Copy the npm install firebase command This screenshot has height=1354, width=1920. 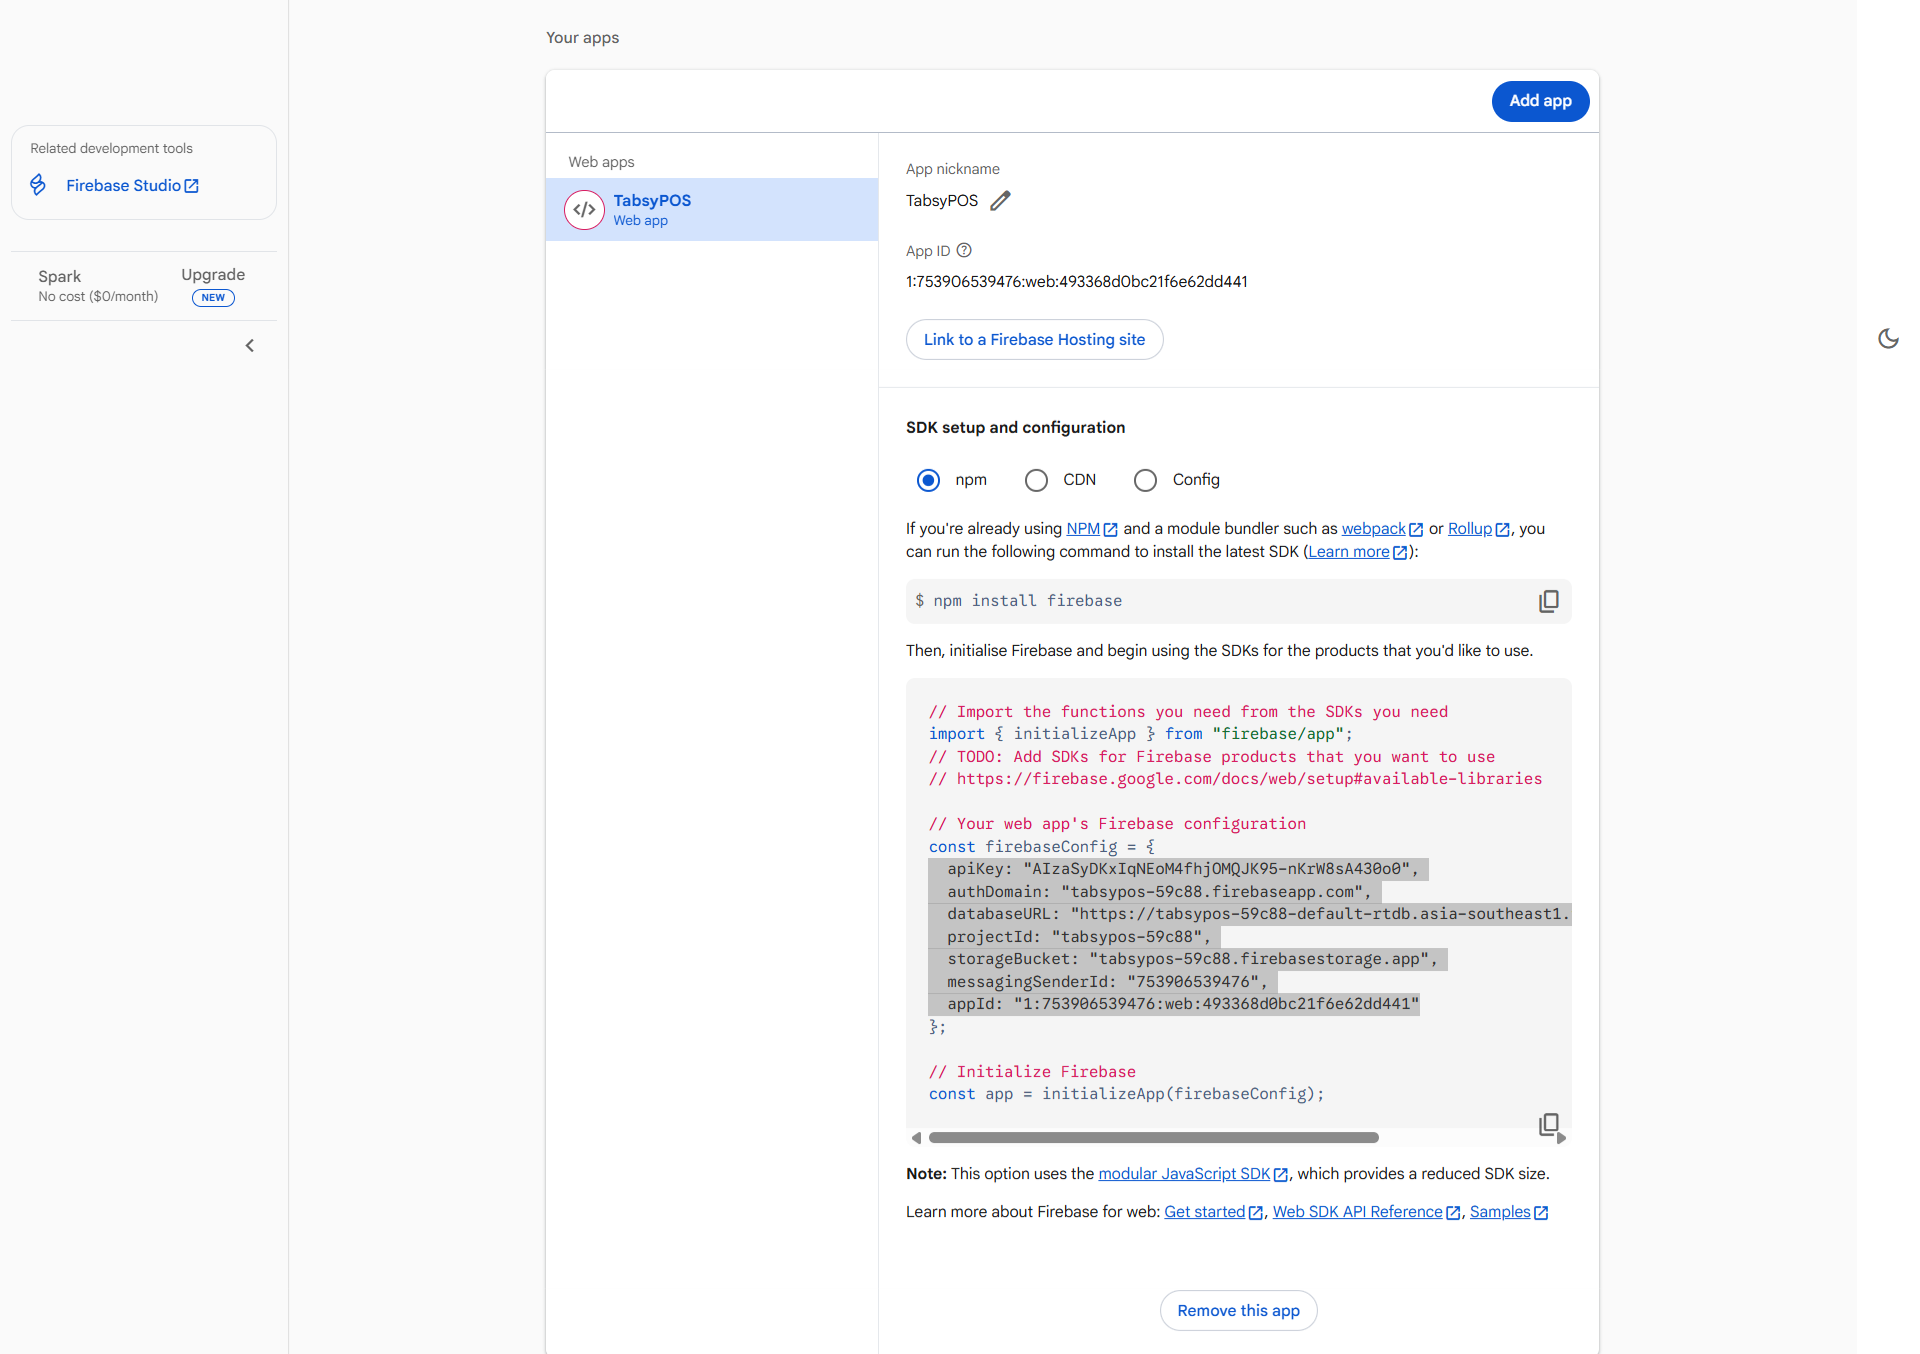[1548, 601]
